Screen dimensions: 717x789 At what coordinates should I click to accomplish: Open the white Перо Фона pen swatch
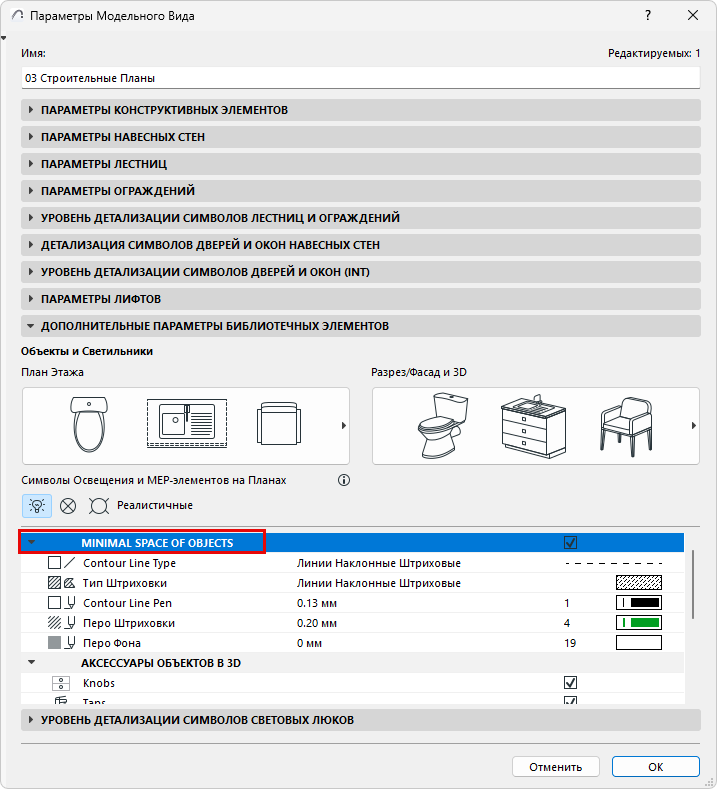coord(639,643)
